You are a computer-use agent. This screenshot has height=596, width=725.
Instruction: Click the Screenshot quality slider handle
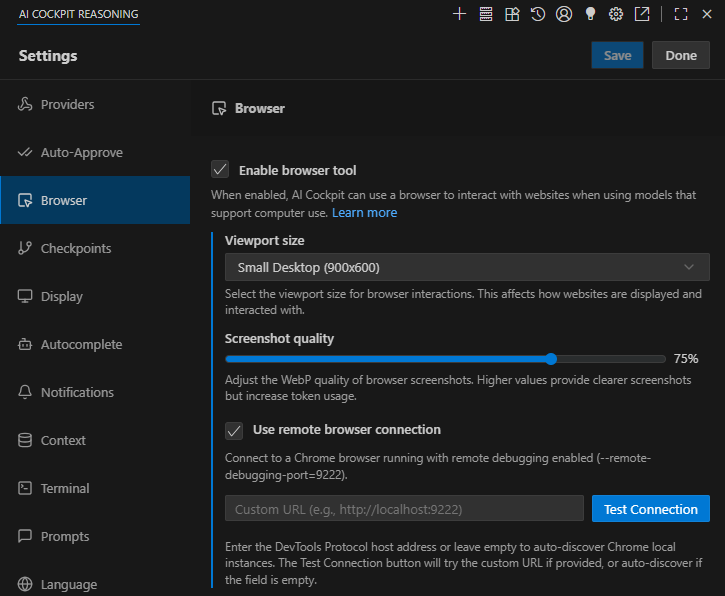point(551,359)
